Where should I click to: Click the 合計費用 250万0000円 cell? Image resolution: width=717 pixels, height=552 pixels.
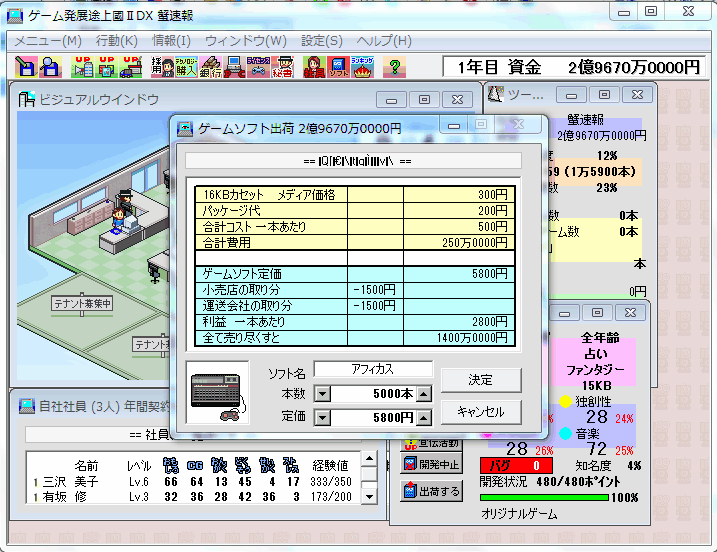point(459,242)
